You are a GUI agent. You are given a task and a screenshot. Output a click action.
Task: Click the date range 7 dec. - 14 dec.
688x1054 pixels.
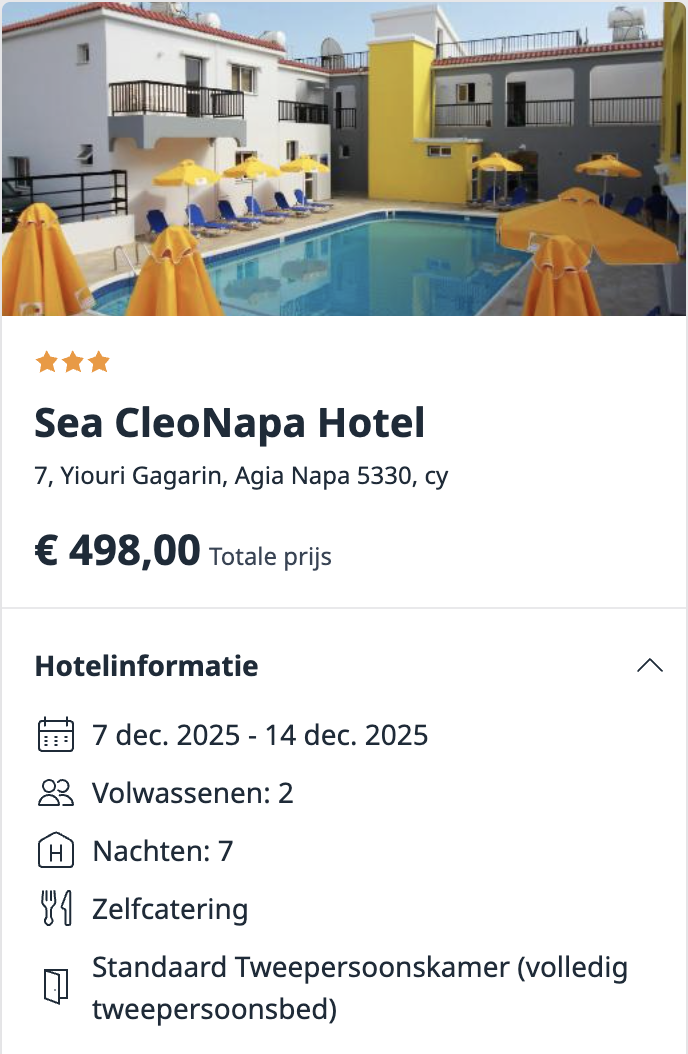(260, 734)
